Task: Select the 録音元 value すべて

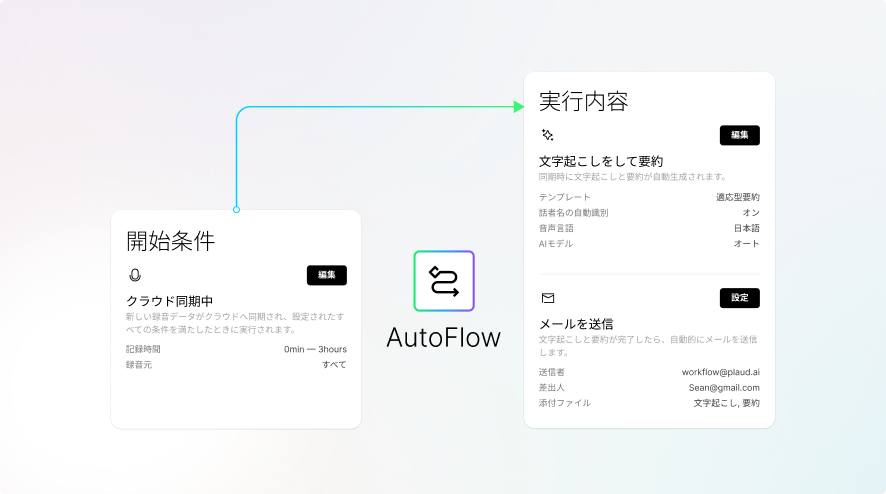Action: (x=334, y=365)
